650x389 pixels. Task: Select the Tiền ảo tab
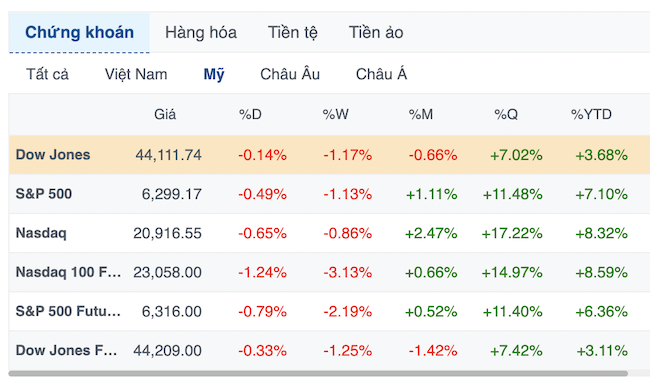[376, 32]
